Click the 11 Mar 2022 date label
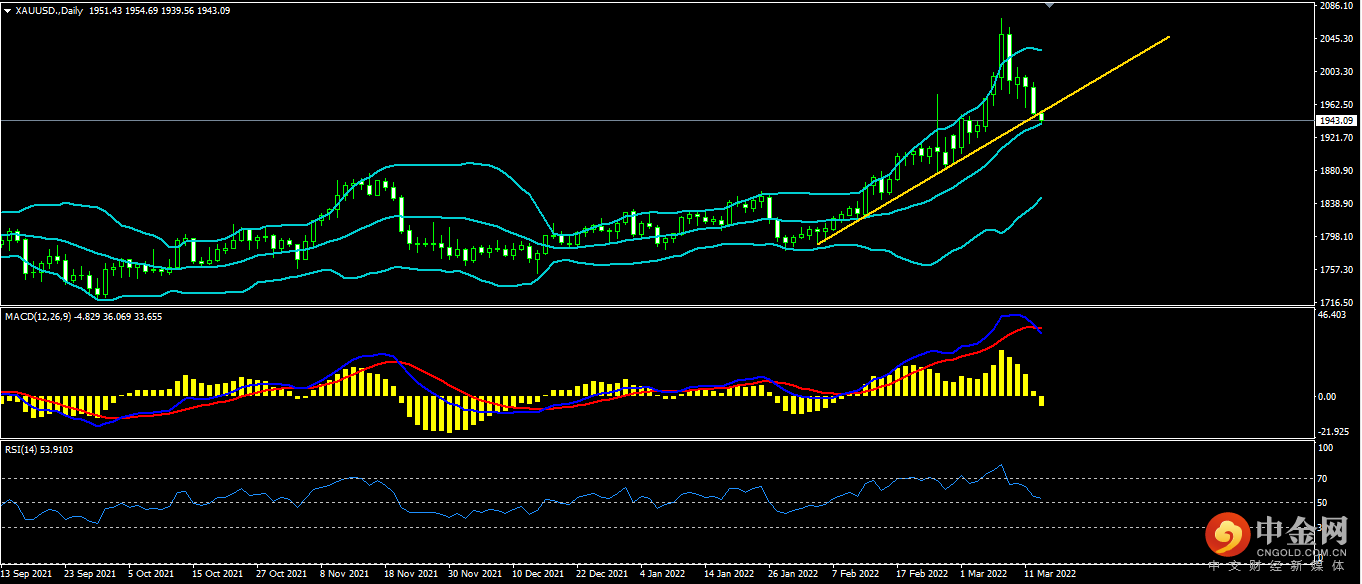The width and height of the screenshot is (1362, 584). tap(1049, 575)
